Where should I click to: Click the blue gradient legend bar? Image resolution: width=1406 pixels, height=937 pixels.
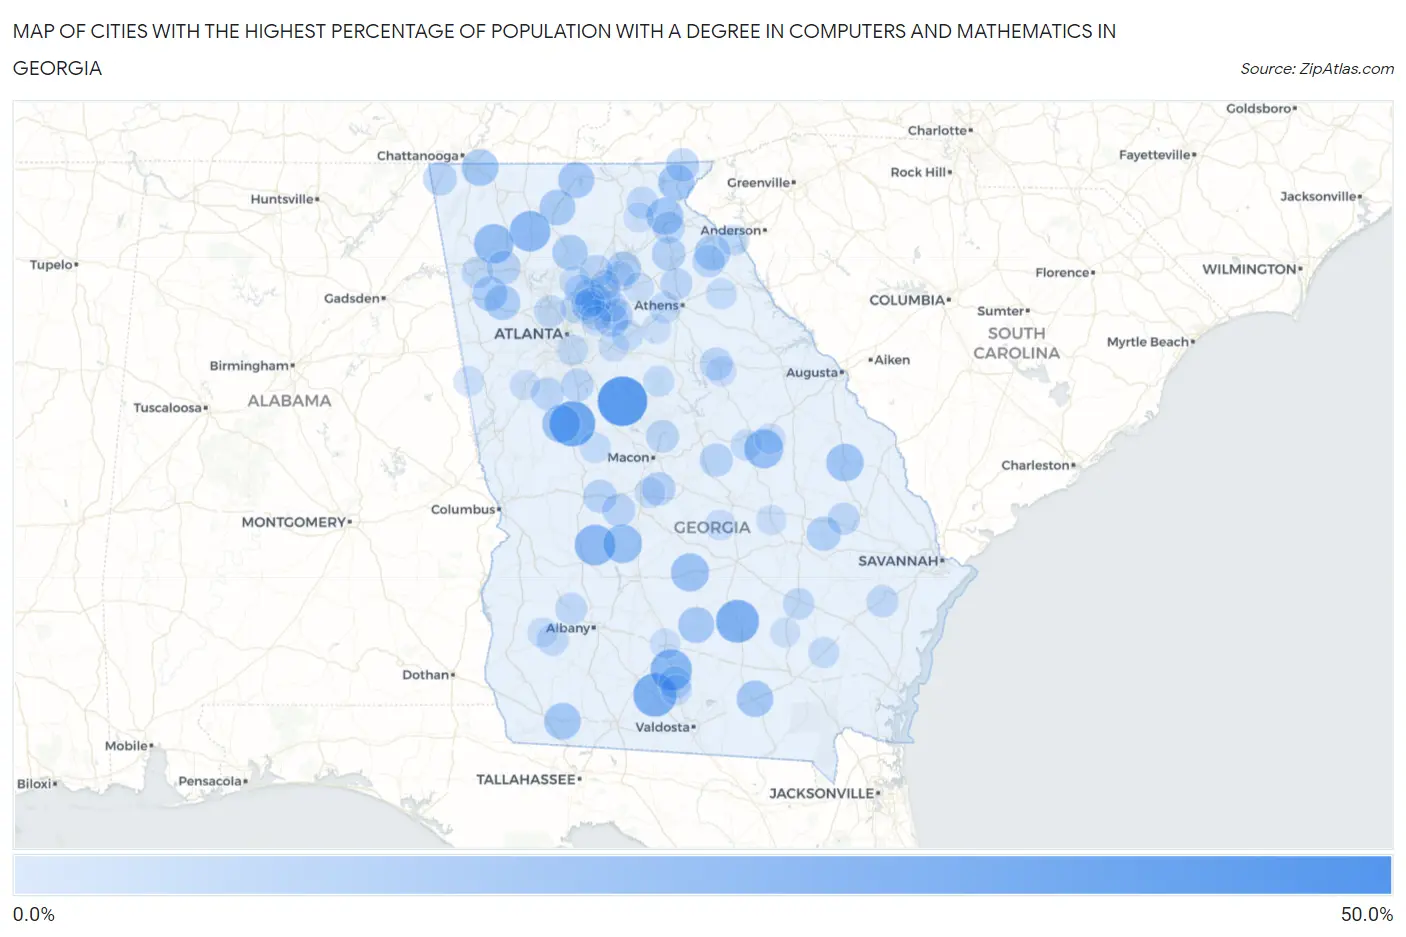pyautogui.click(x=702, y=875)
